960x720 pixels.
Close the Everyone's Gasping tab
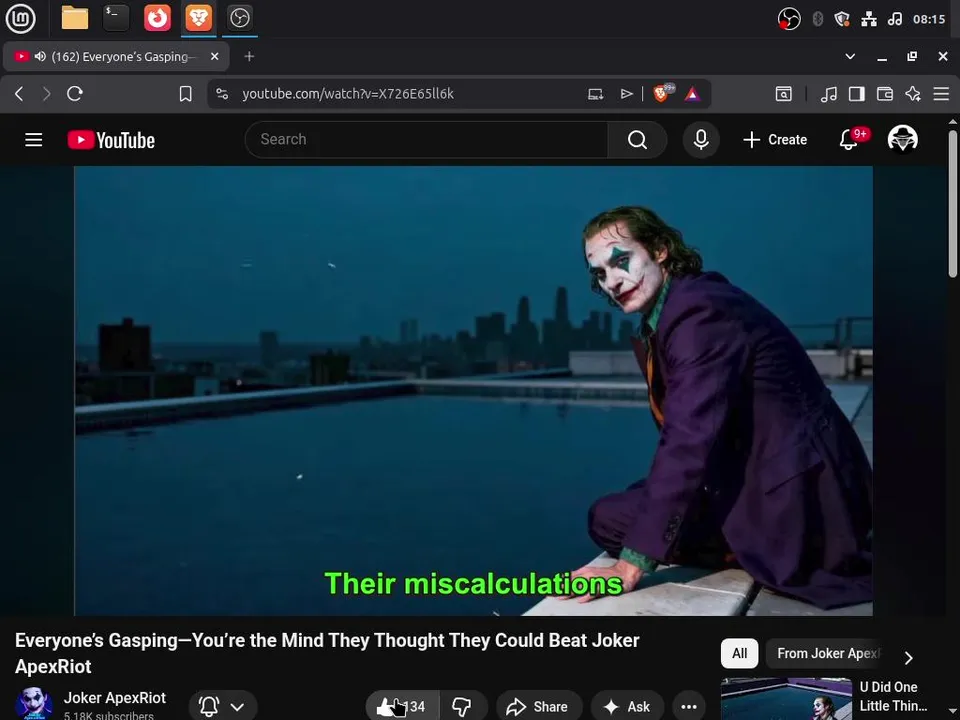[x=214, y=56]
